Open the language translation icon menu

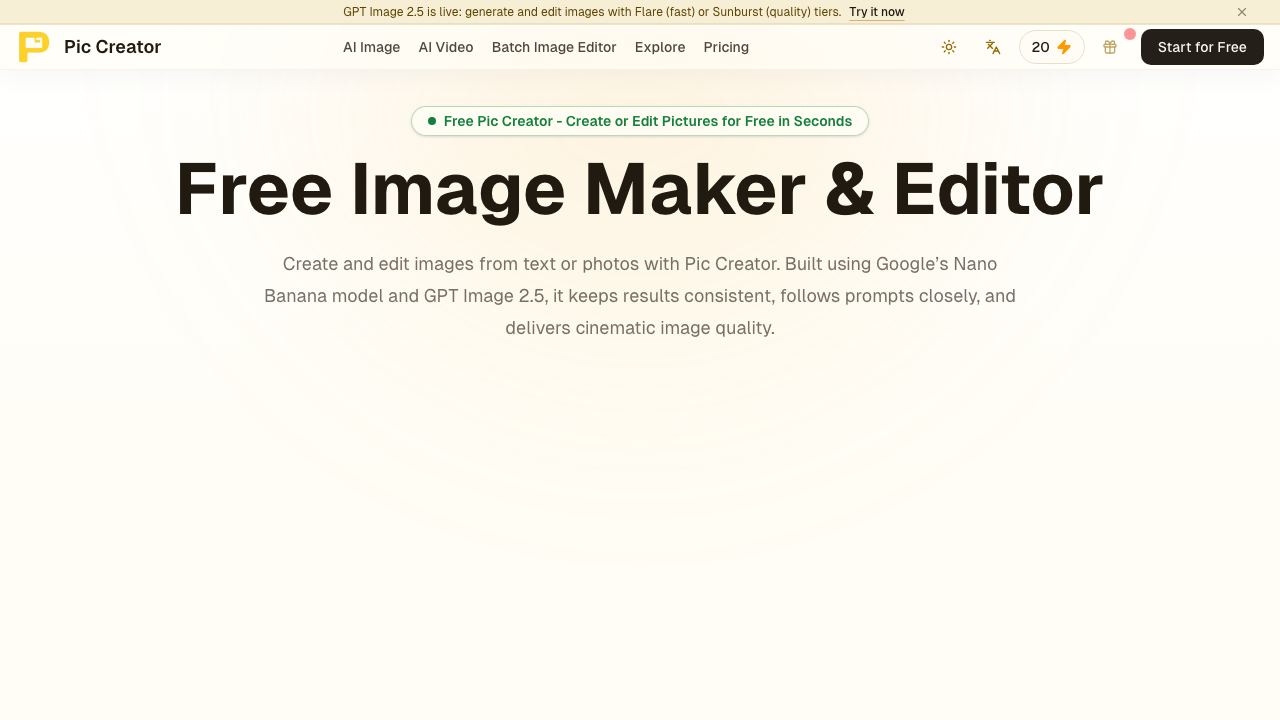pyautogui.click(x=993, y=47)
